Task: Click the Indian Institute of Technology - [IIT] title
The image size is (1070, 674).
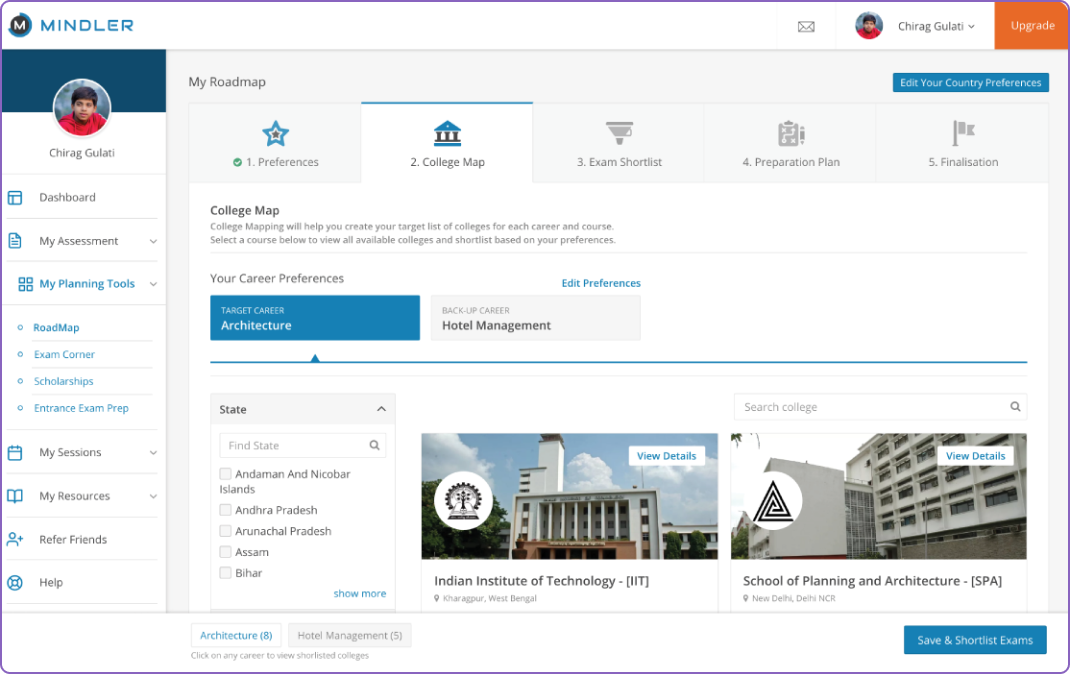Action: coord(541,581)
